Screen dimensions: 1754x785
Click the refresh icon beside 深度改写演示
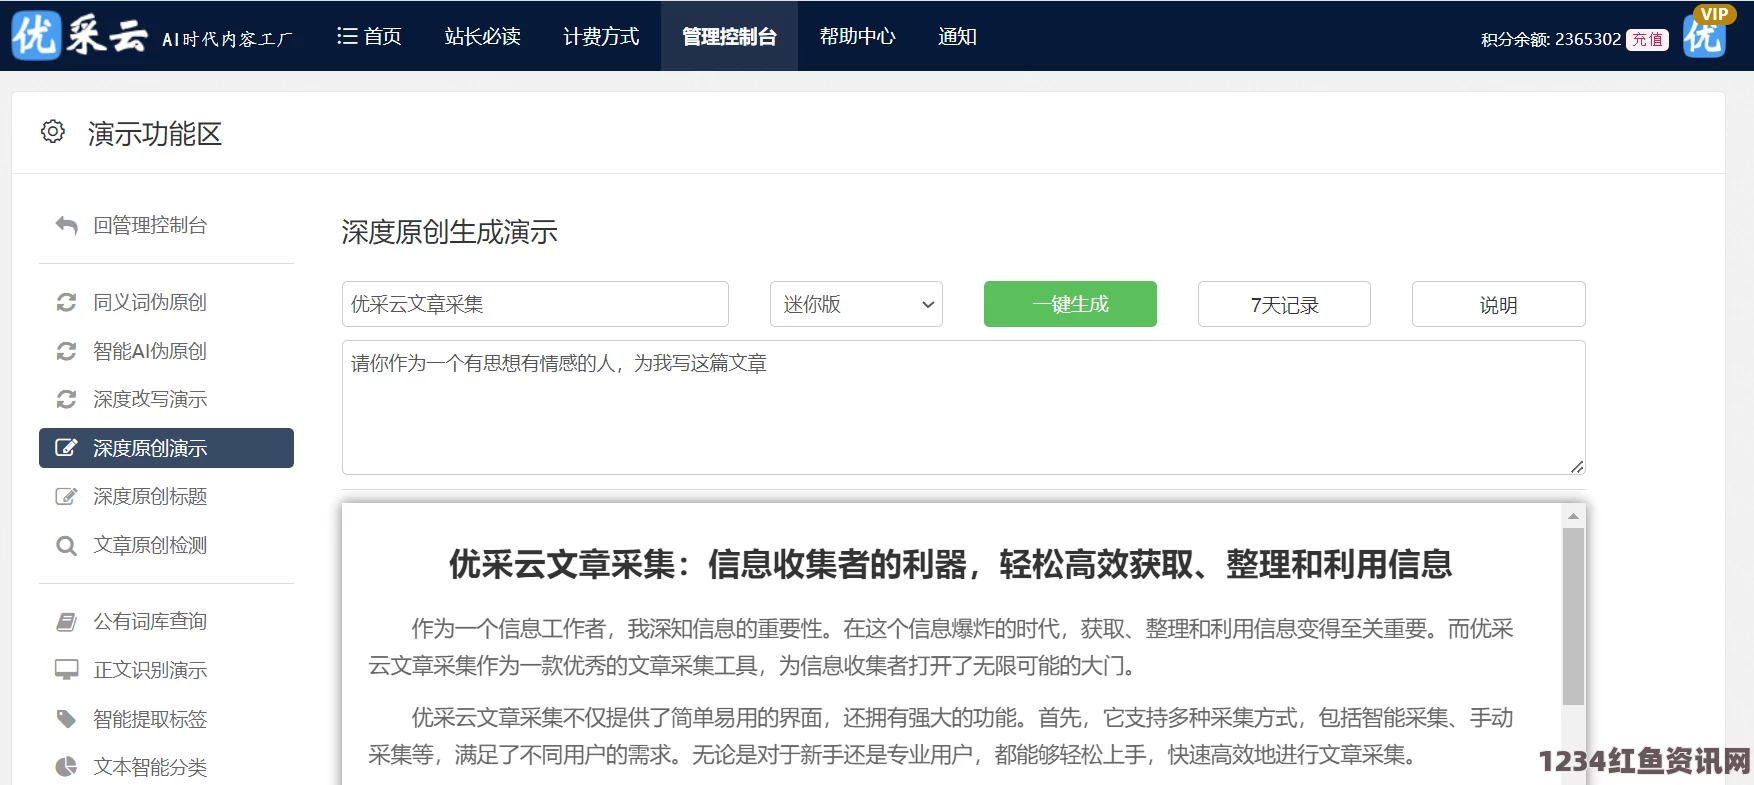[x=66, y=399]
